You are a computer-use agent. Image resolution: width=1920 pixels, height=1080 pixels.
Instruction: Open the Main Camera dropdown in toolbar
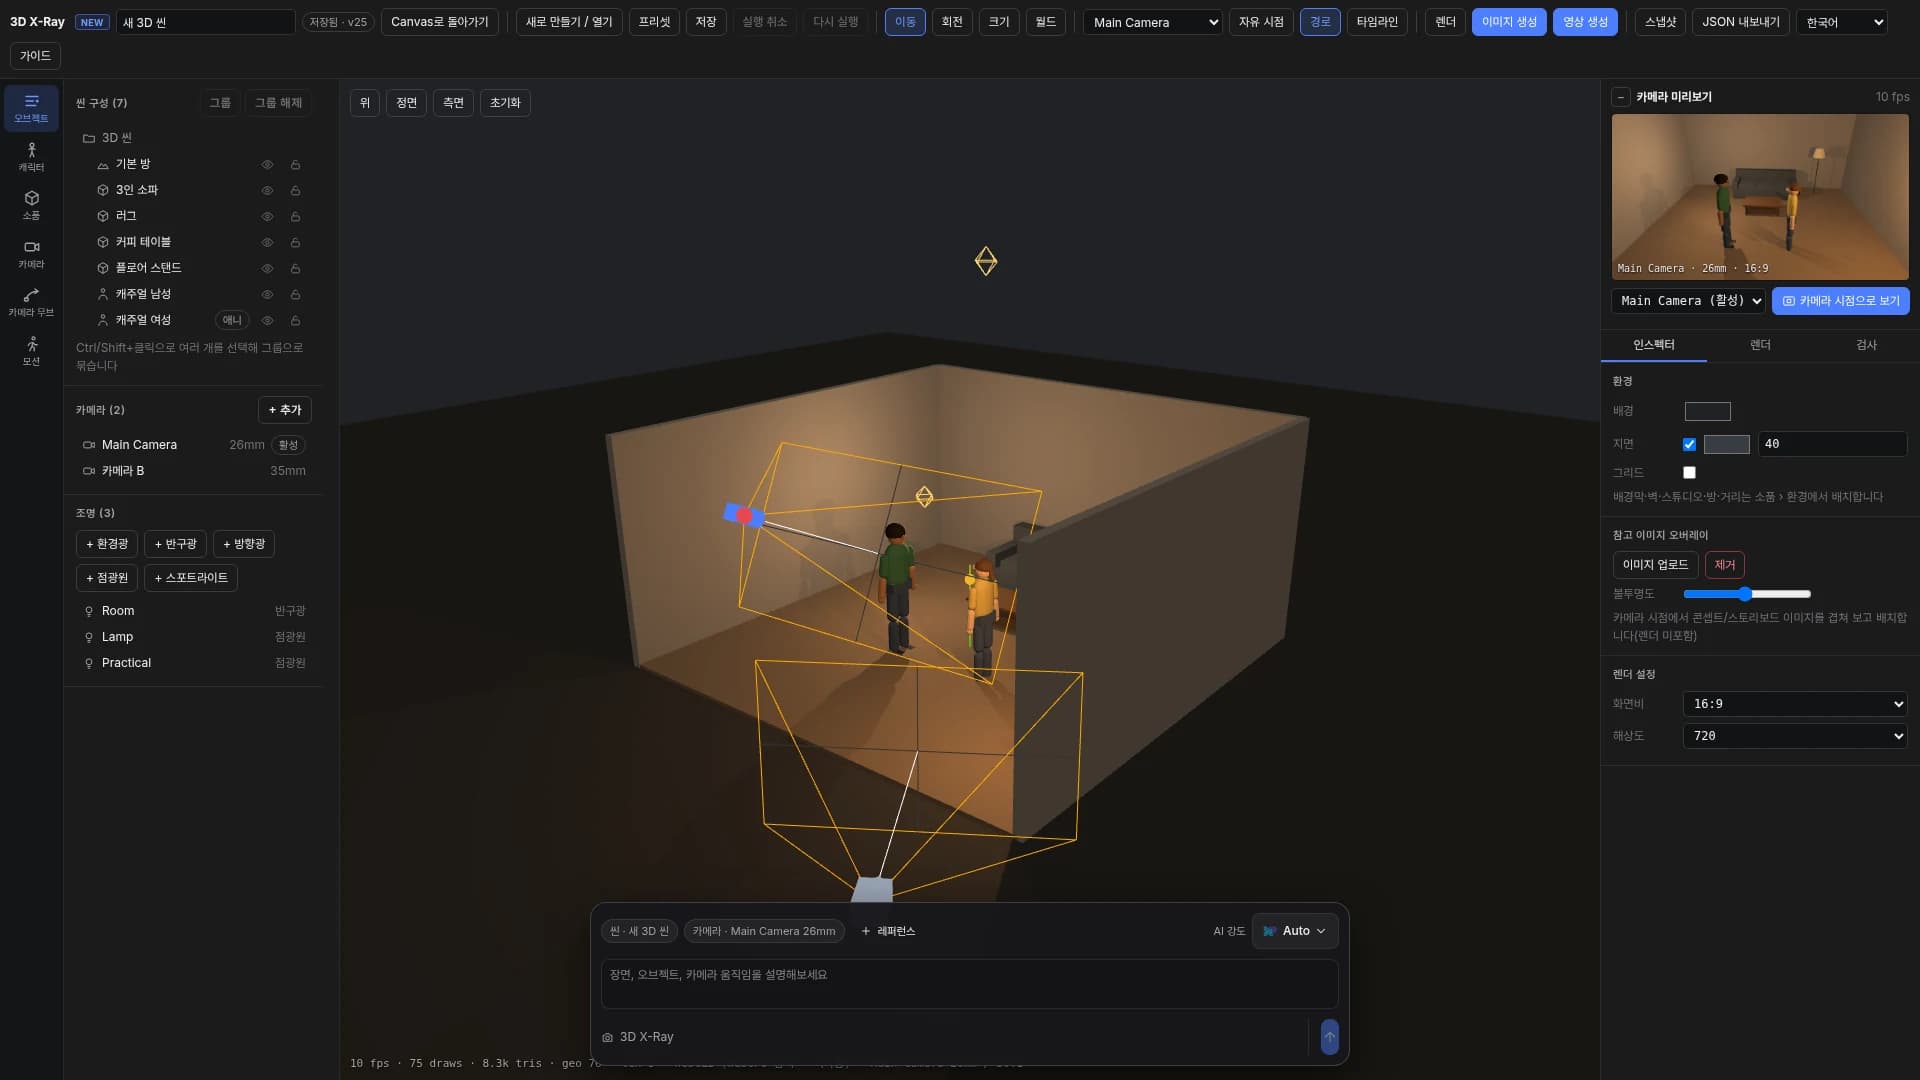coord(1153,22)
